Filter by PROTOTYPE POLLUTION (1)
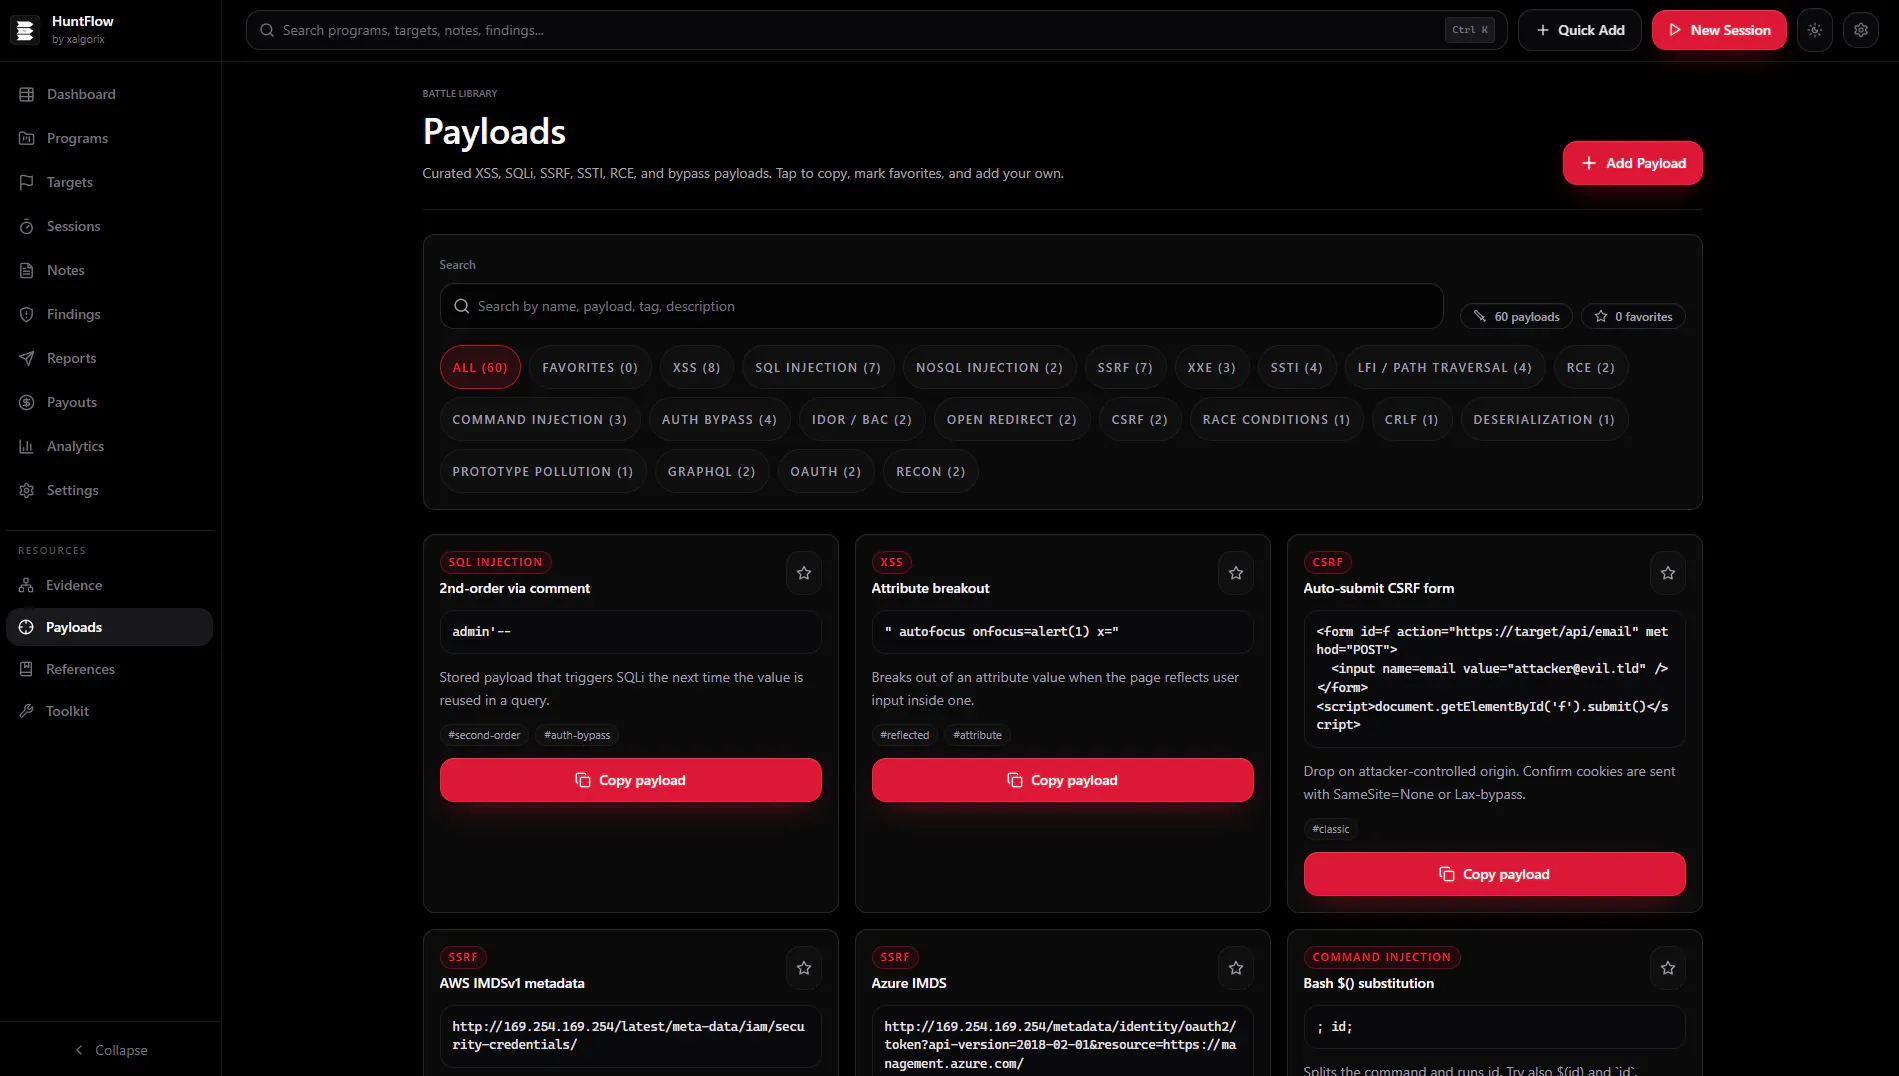 pyautogui.click(x=542, y=471)
